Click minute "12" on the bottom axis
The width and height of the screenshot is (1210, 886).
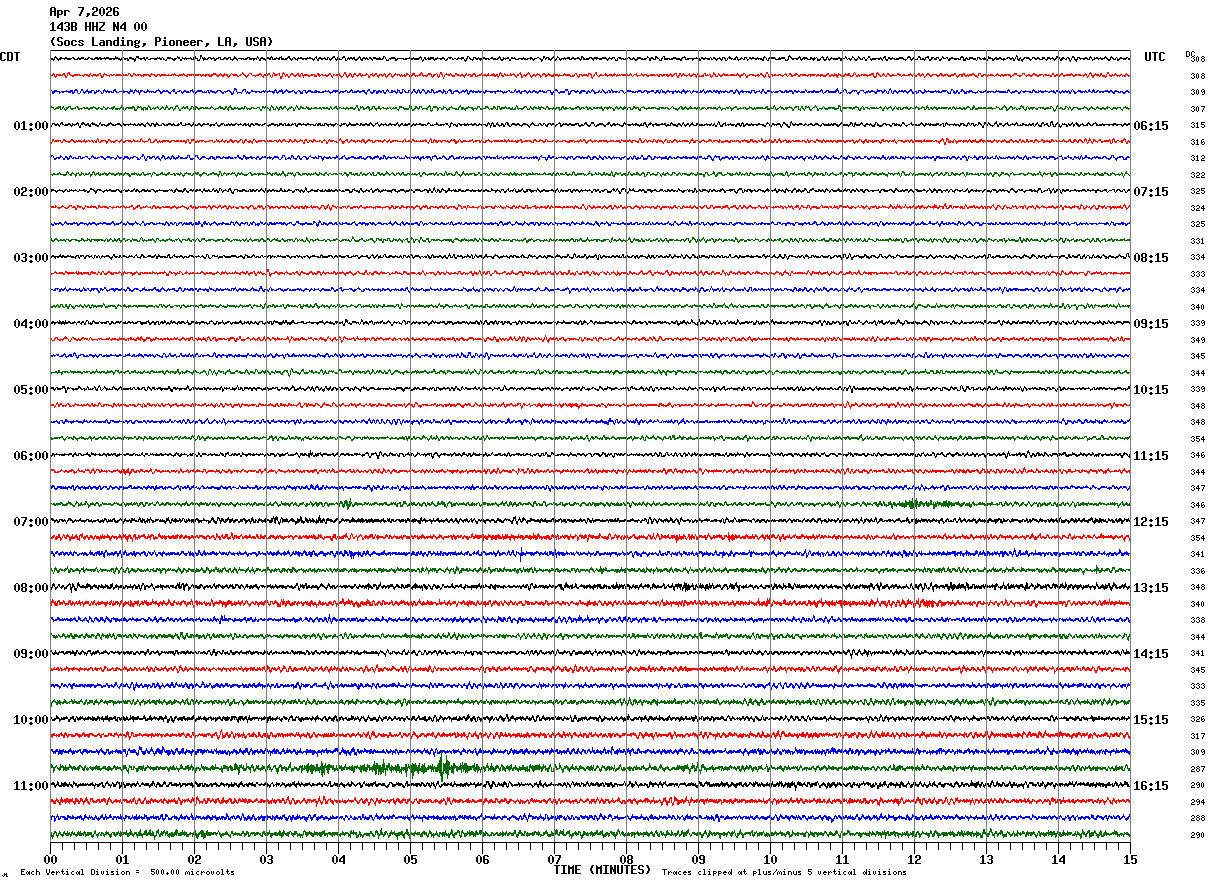coord(914,859)
